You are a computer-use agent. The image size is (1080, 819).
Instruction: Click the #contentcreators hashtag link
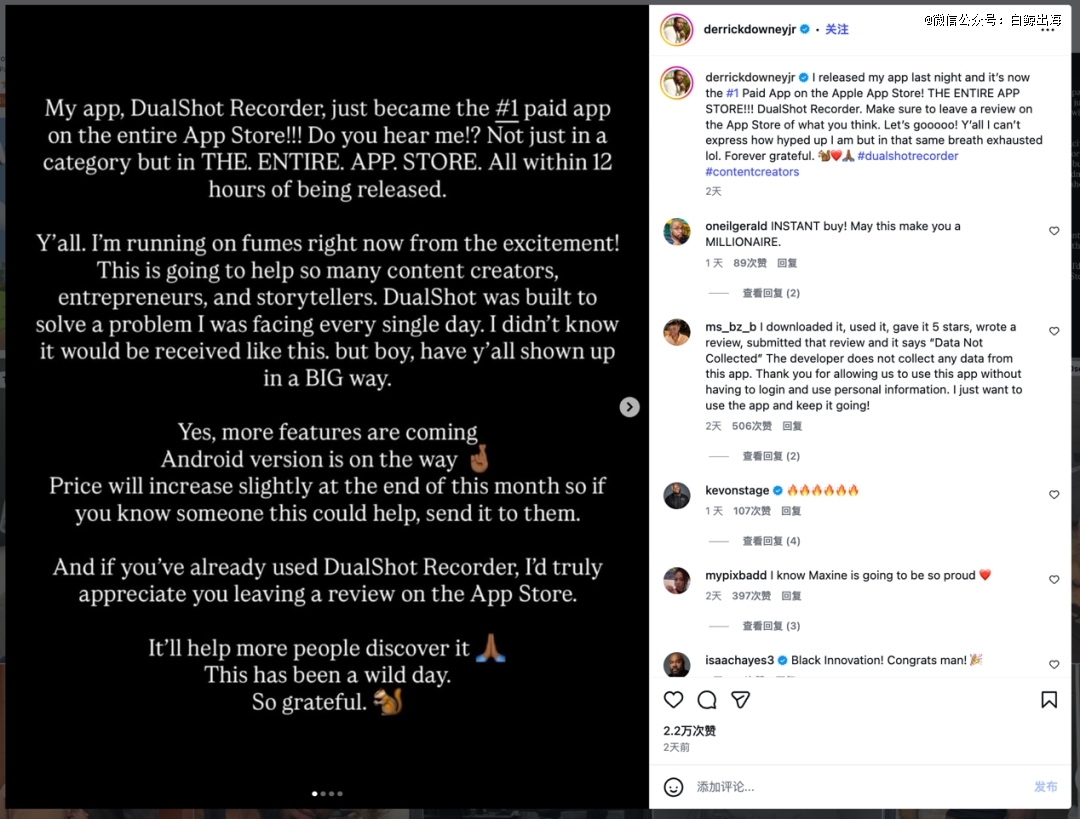[752, 172]
